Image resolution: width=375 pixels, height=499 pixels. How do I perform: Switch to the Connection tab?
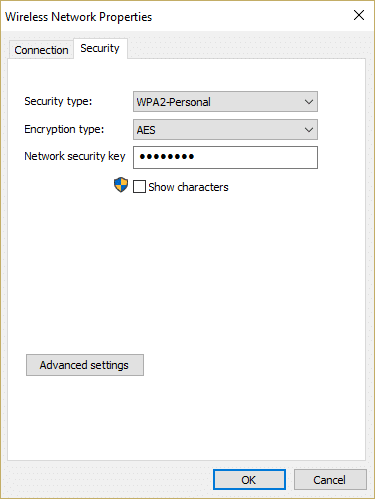(41, 50)
